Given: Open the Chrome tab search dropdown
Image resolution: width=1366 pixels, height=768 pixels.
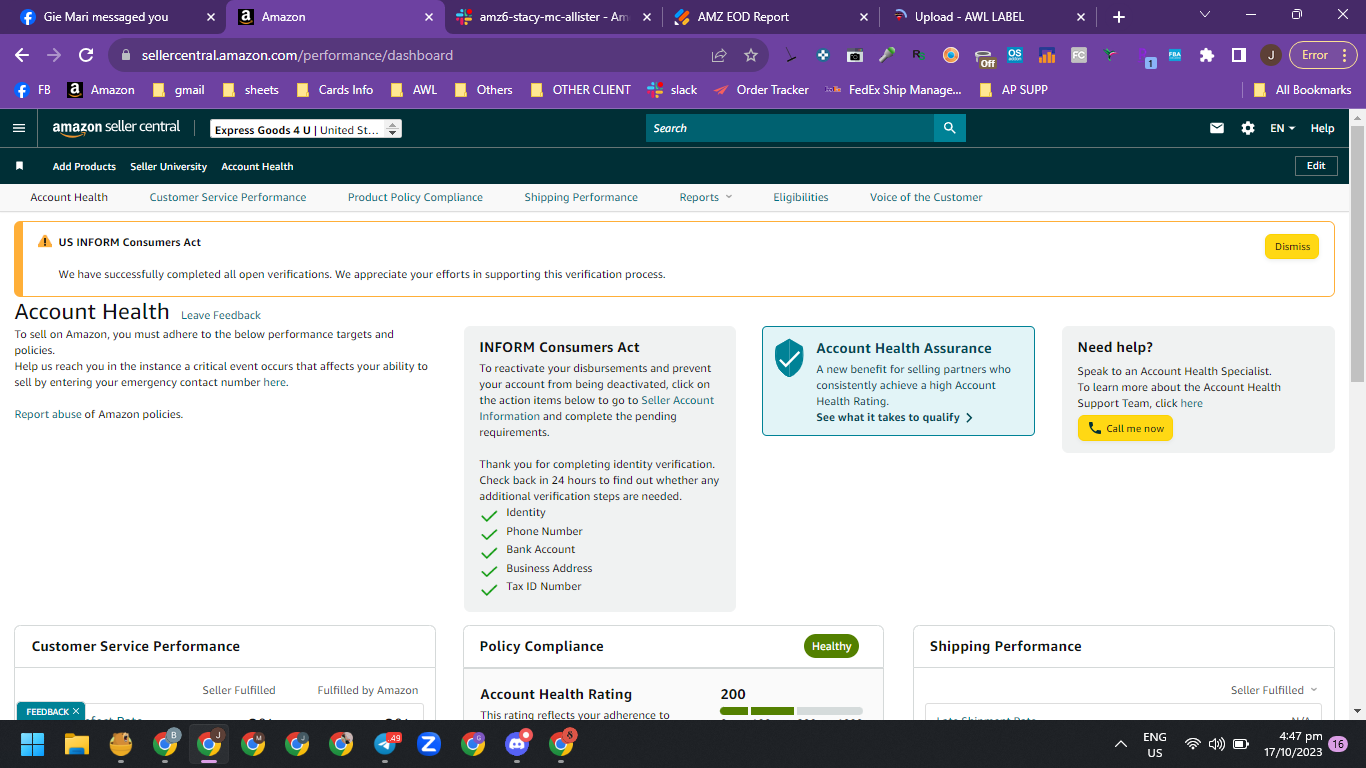Looking at the screenshot, I should click(x=1204, y=15).
